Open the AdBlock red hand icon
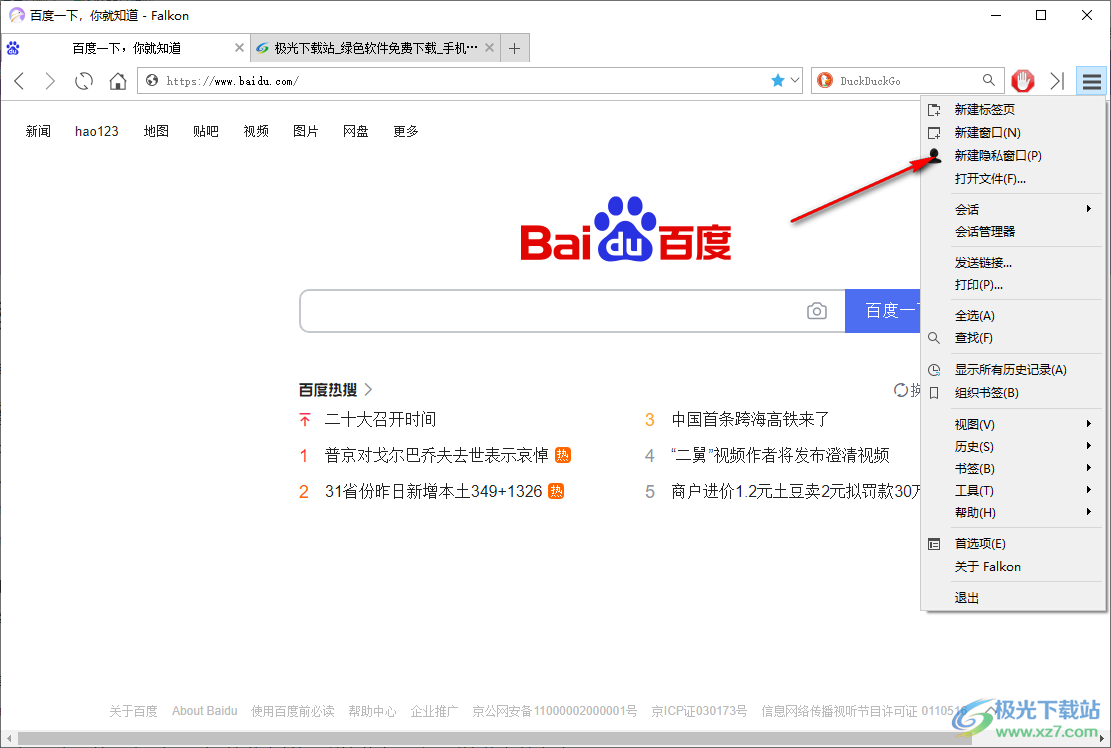 click(1022, 81)
